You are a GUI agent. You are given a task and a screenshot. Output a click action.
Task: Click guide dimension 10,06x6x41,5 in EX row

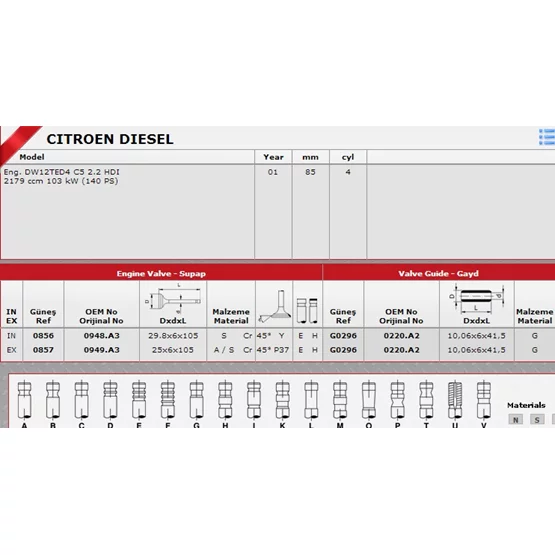click(x=476, y=350)
